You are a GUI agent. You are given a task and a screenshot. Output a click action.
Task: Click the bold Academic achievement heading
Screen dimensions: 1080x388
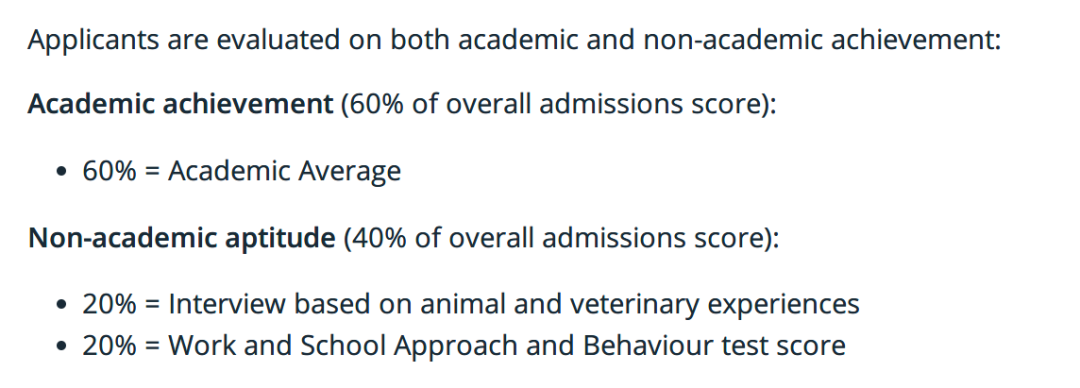(x=180, y=105)
